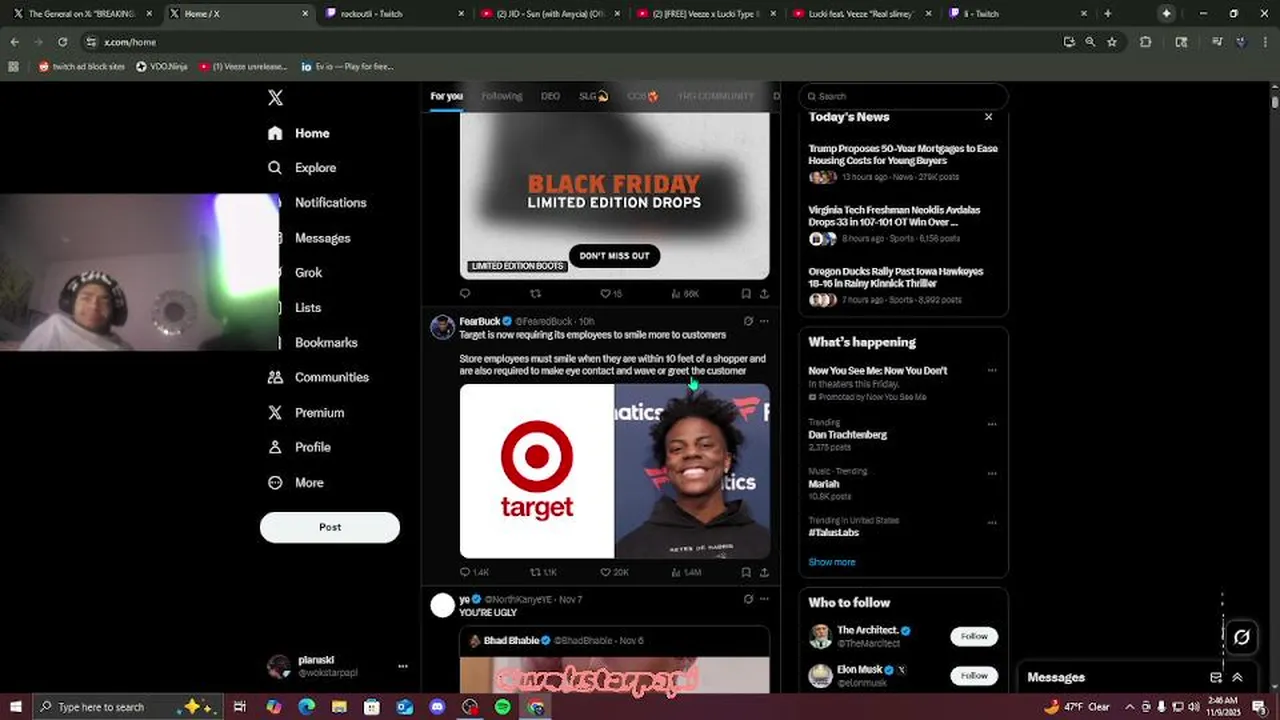The height and width of the screenshot is (720, 1280).
Task: Compose new message in Messages drawer
Action: point(1216,677)
